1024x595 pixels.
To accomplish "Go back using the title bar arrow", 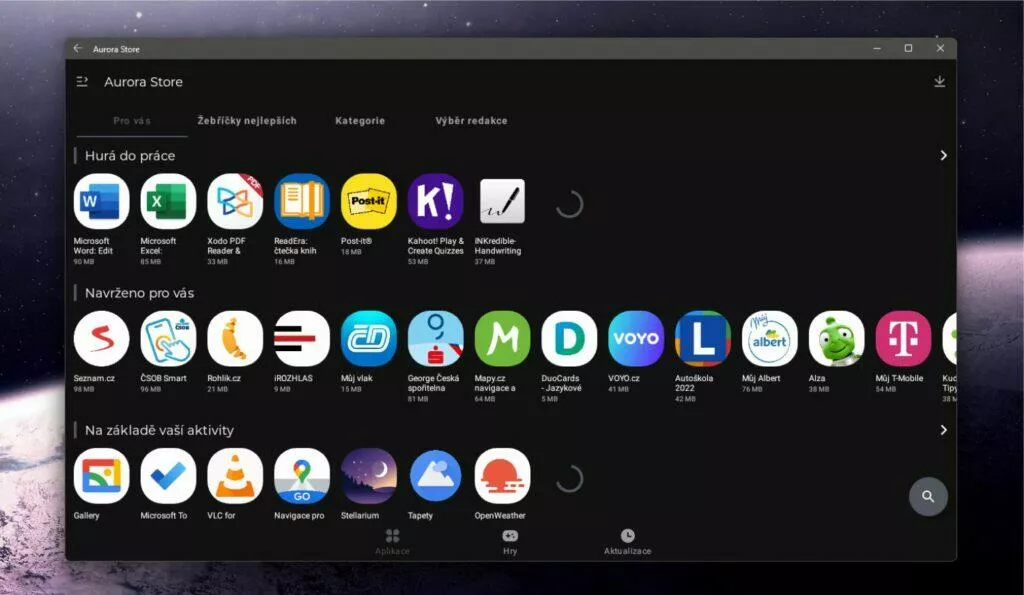I will coord(78,48).
